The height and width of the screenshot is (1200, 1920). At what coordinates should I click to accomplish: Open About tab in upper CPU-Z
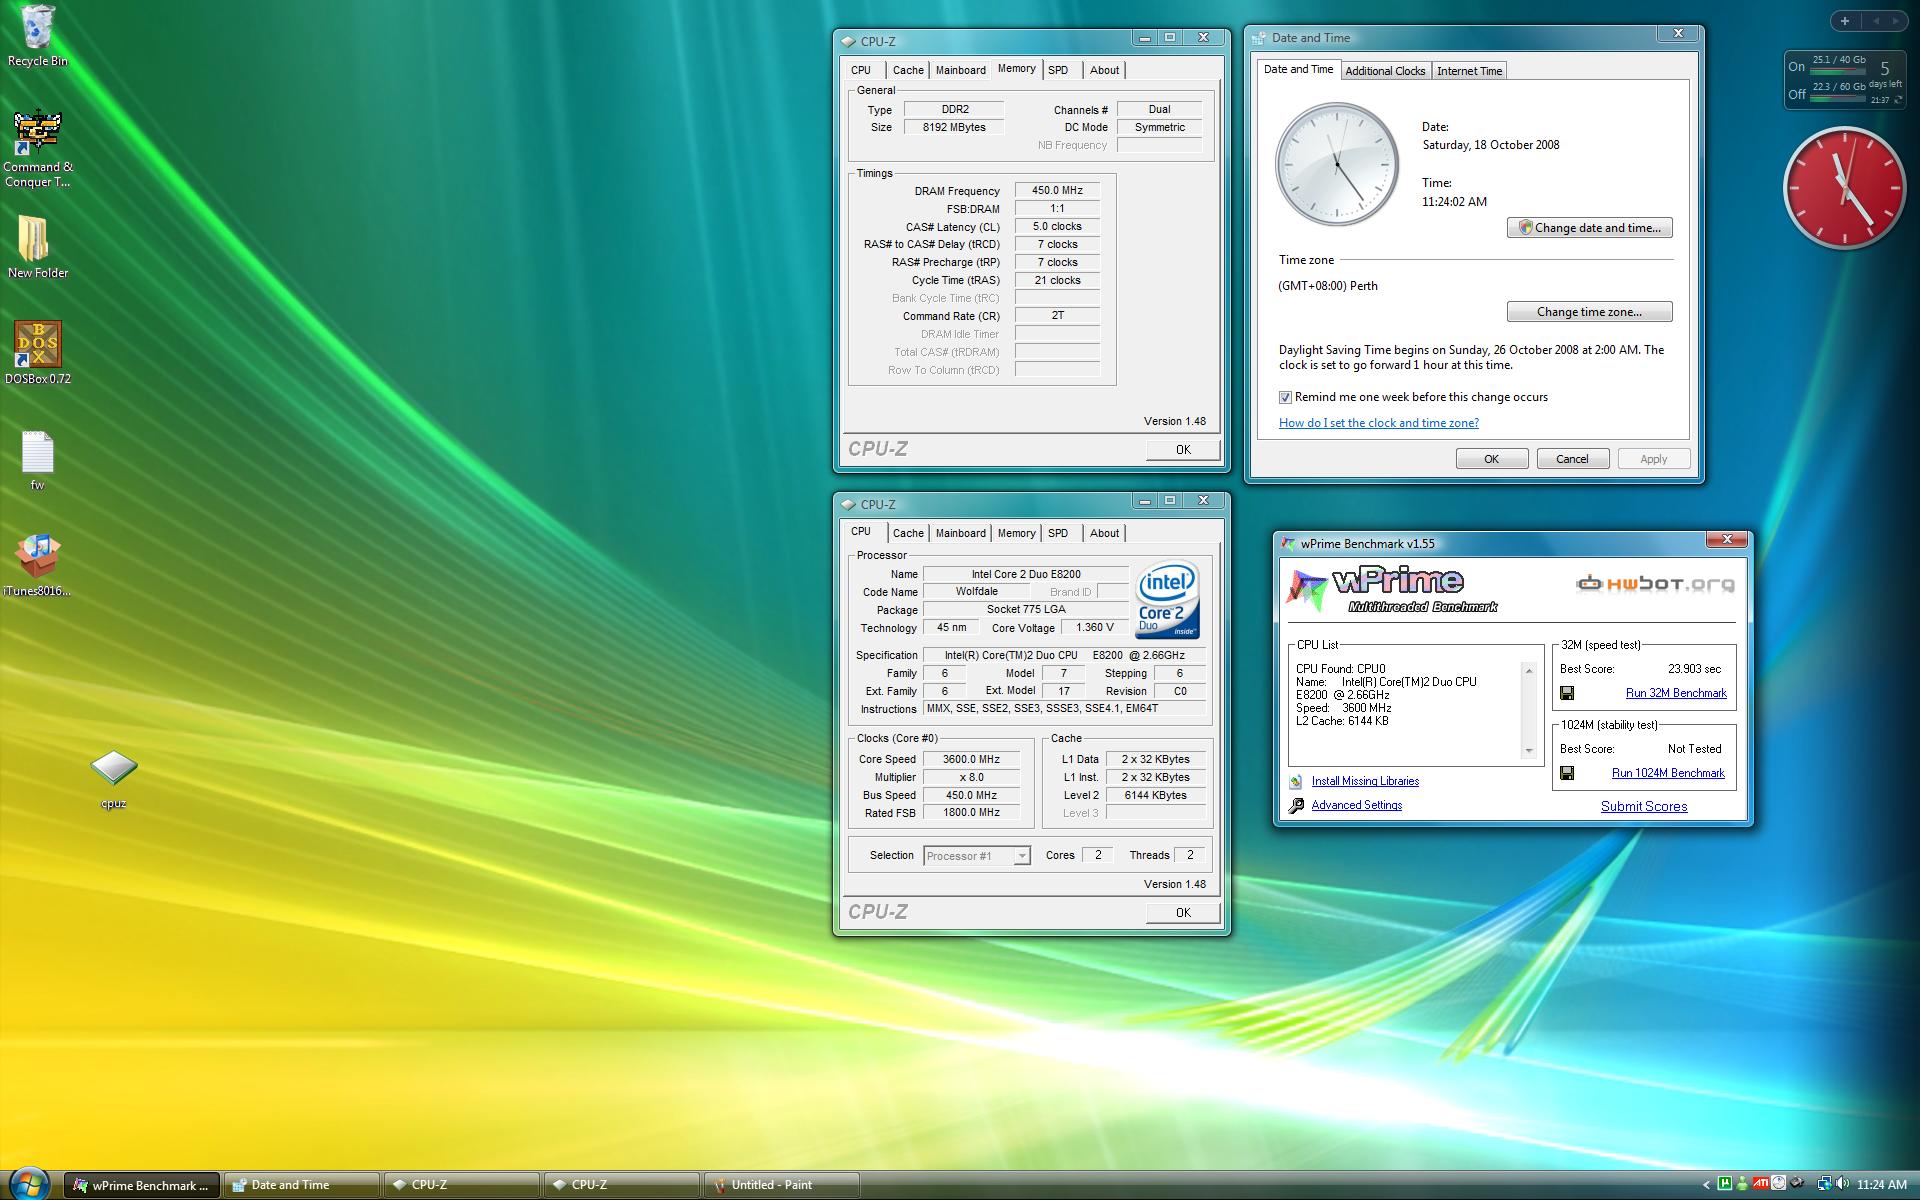coord(1104,70)
